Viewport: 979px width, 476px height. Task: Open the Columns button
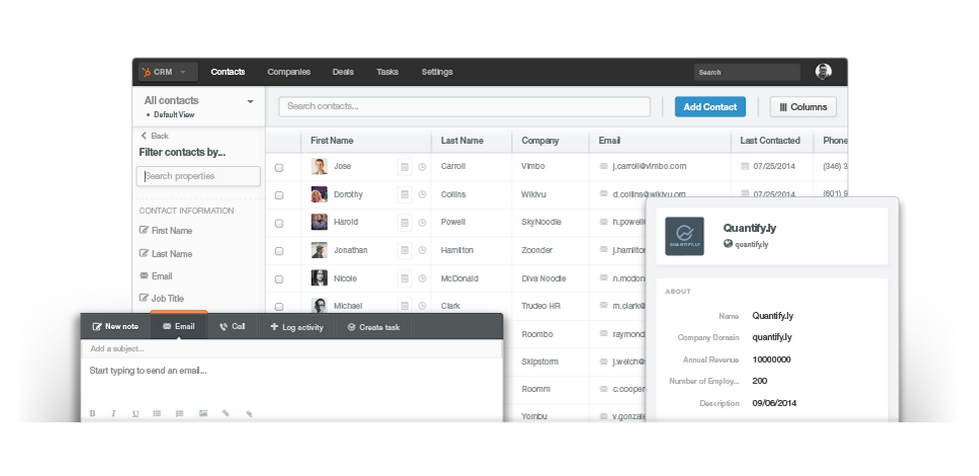[x=803, y=107]
